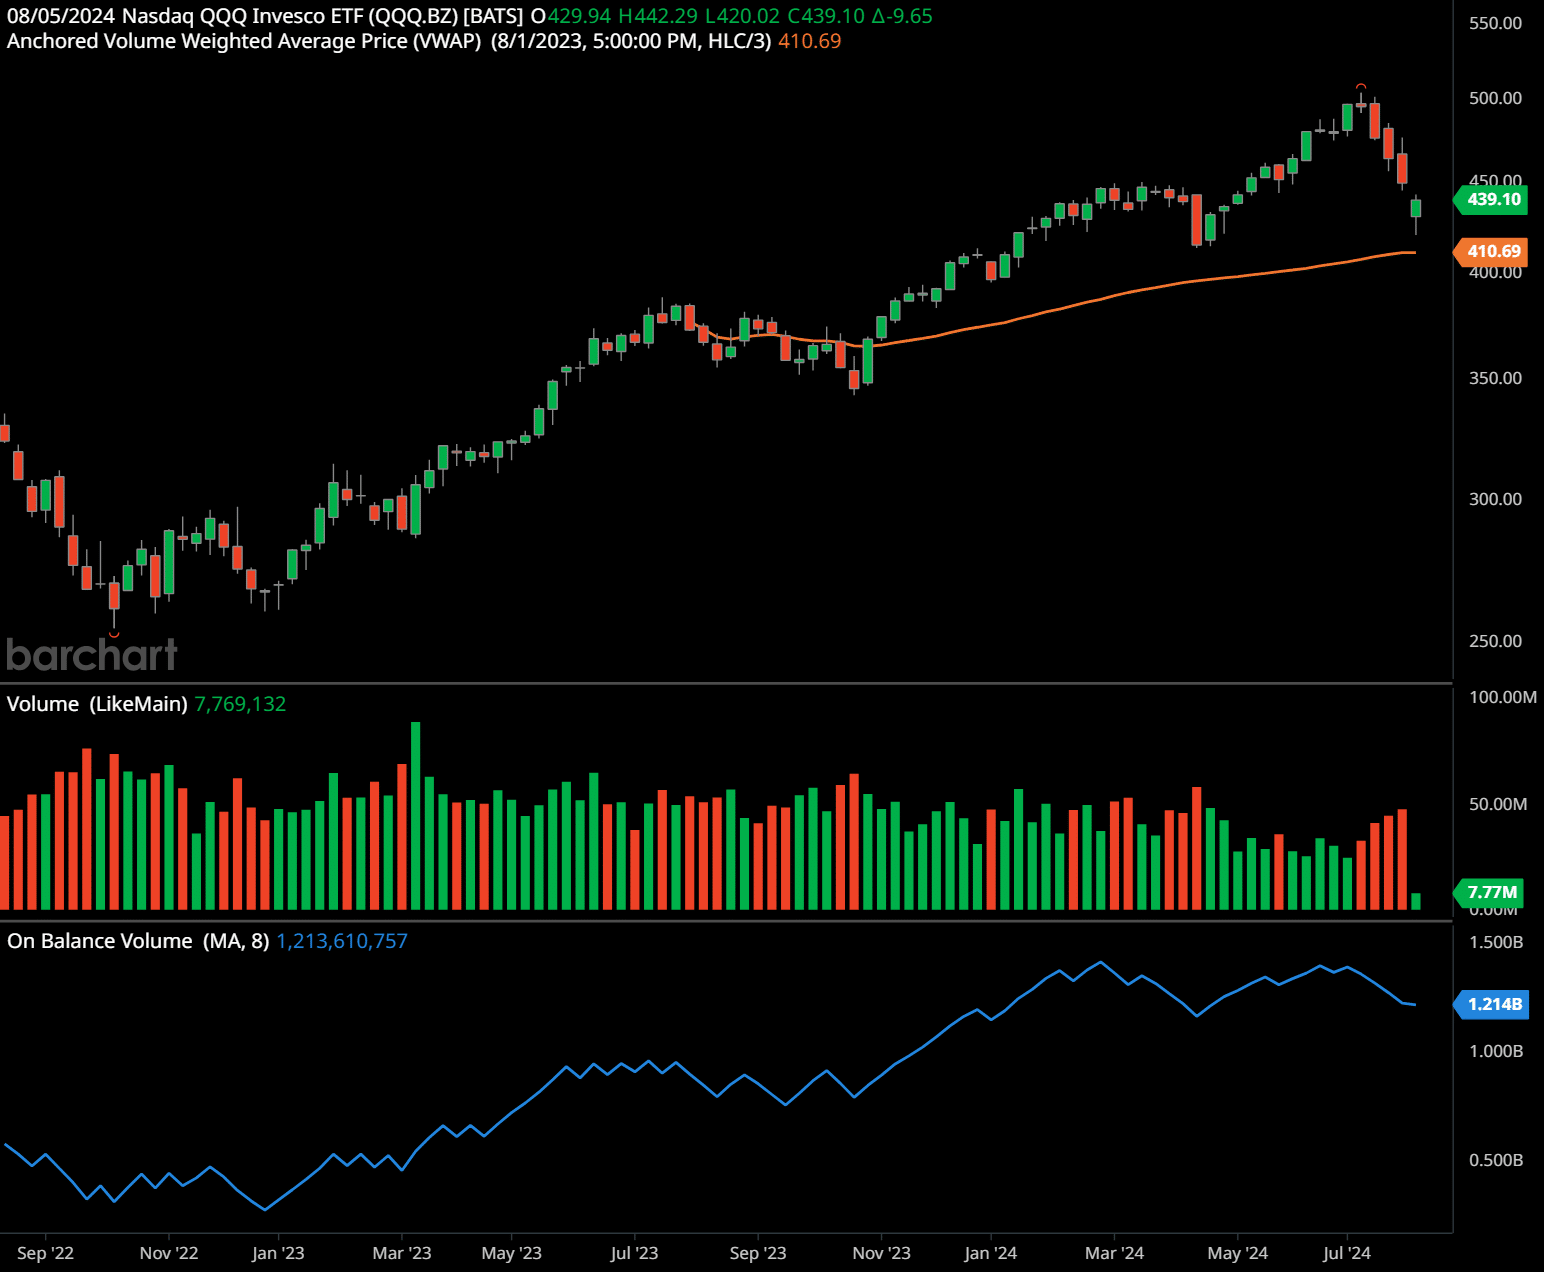Image resolution: width=1544 pixels, height=1272 pixels.
Task: Click the high price H442.29
Action: 658,16
